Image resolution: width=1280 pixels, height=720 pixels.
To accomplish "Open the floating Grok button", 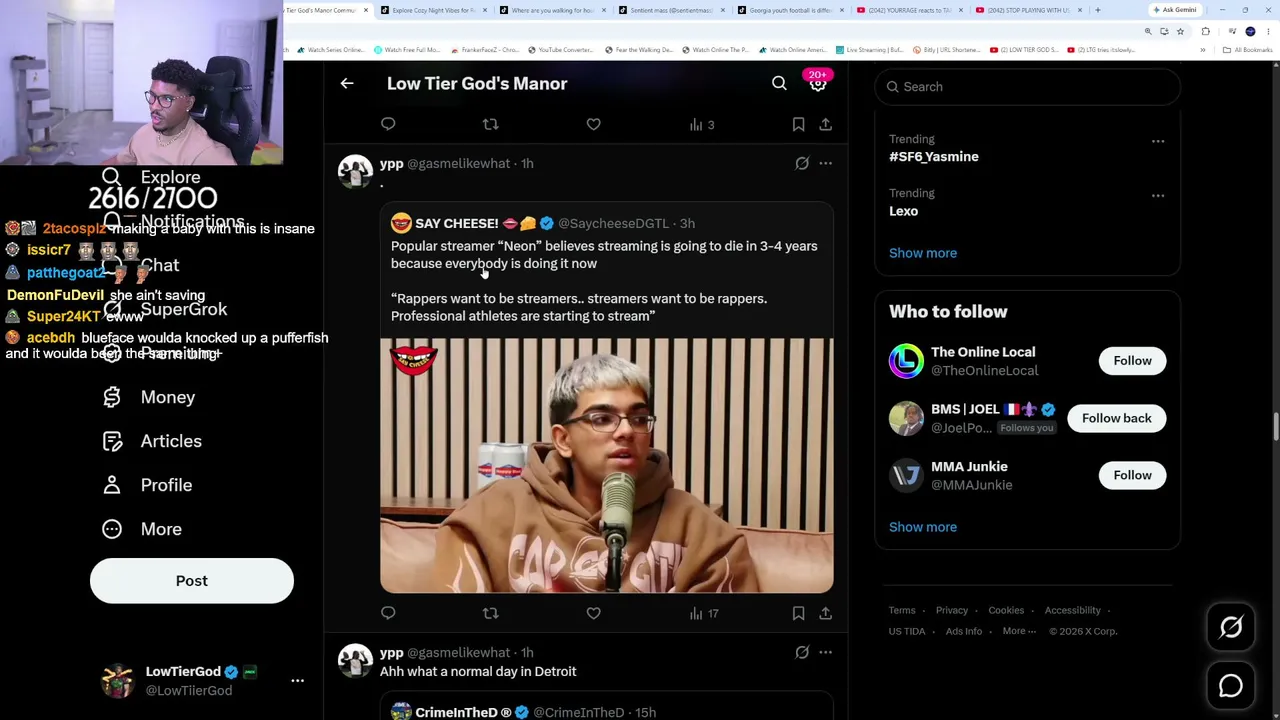I will [1231, 627].
